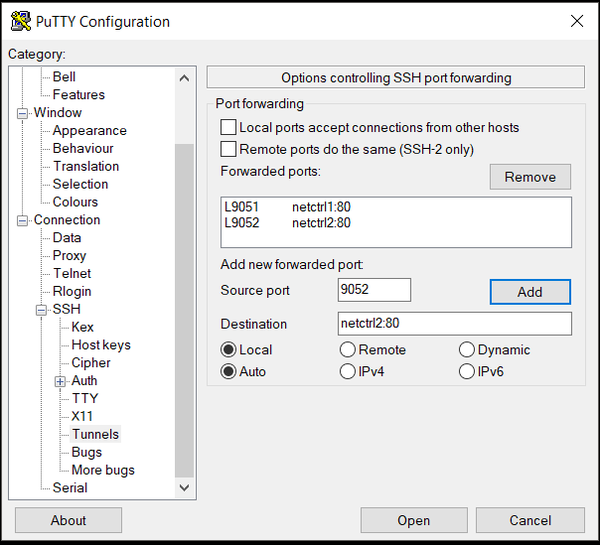Image resolution: width=600 pixels, height=545 pixels.
Task: Select Translation in the tree
Action: pyautogui.click(x=86, y=166)
